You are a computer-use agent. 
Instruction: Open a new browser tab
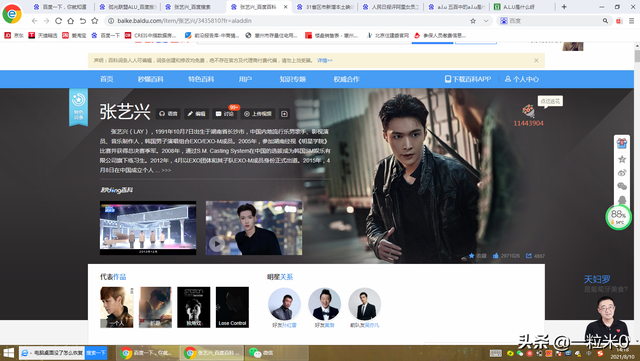pos(564,7)
